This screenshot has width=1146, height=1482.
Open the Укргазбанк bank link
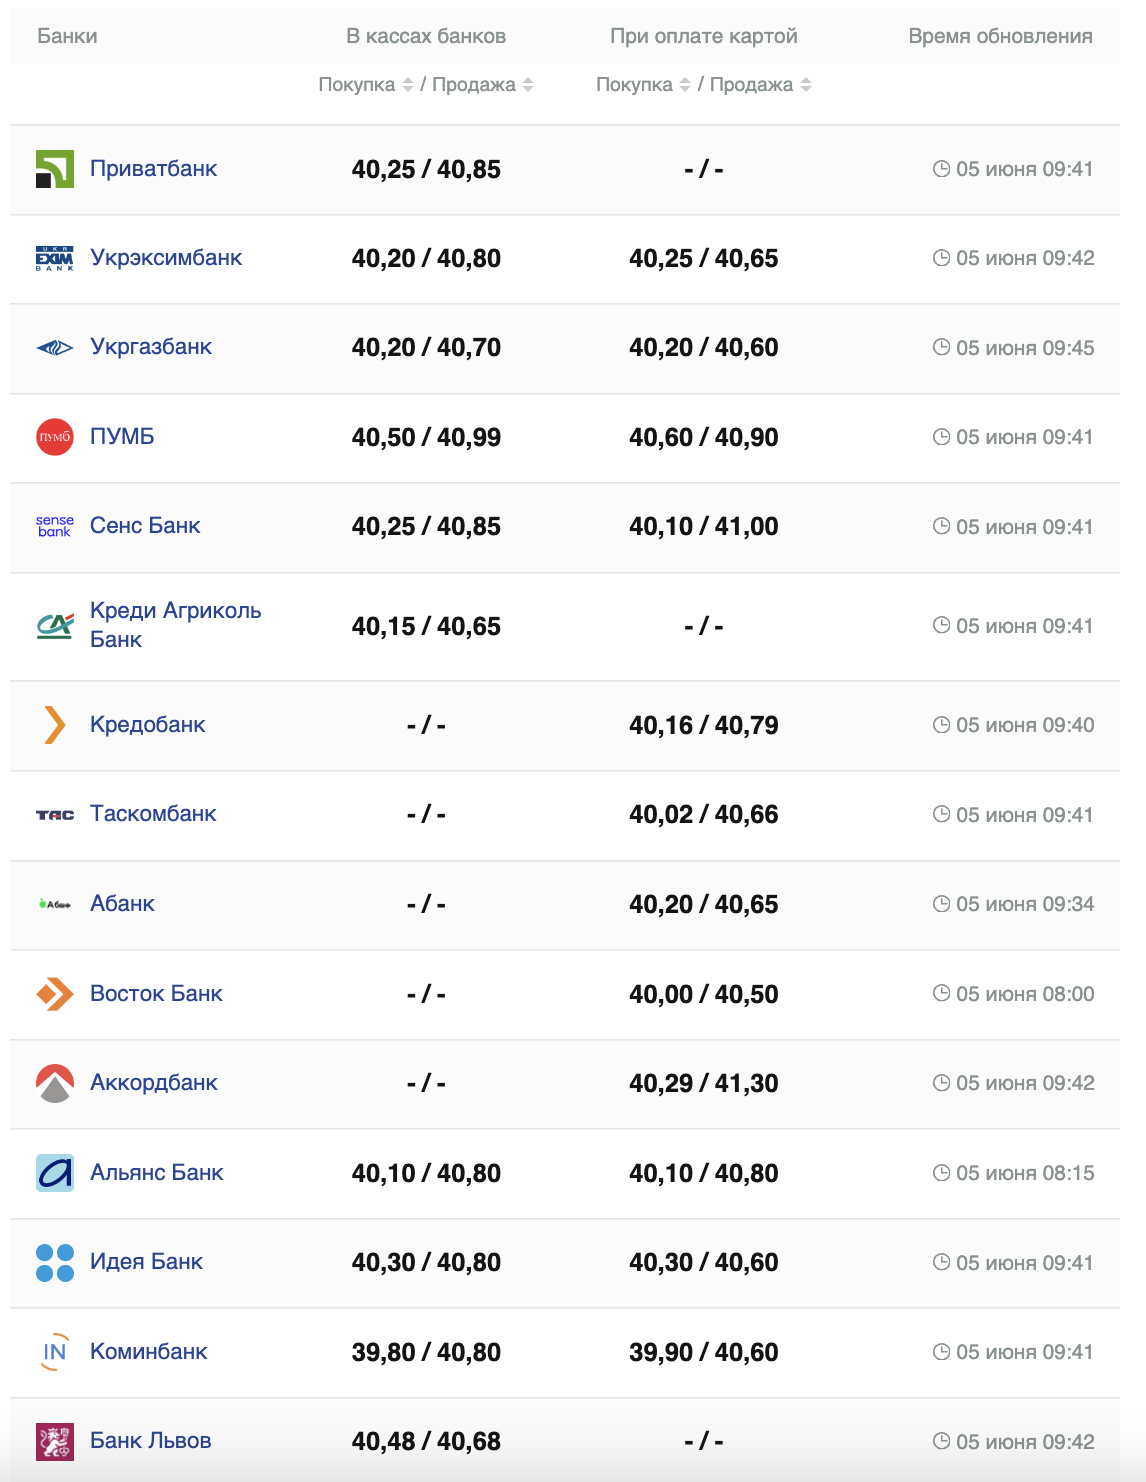tap(151, 347)
